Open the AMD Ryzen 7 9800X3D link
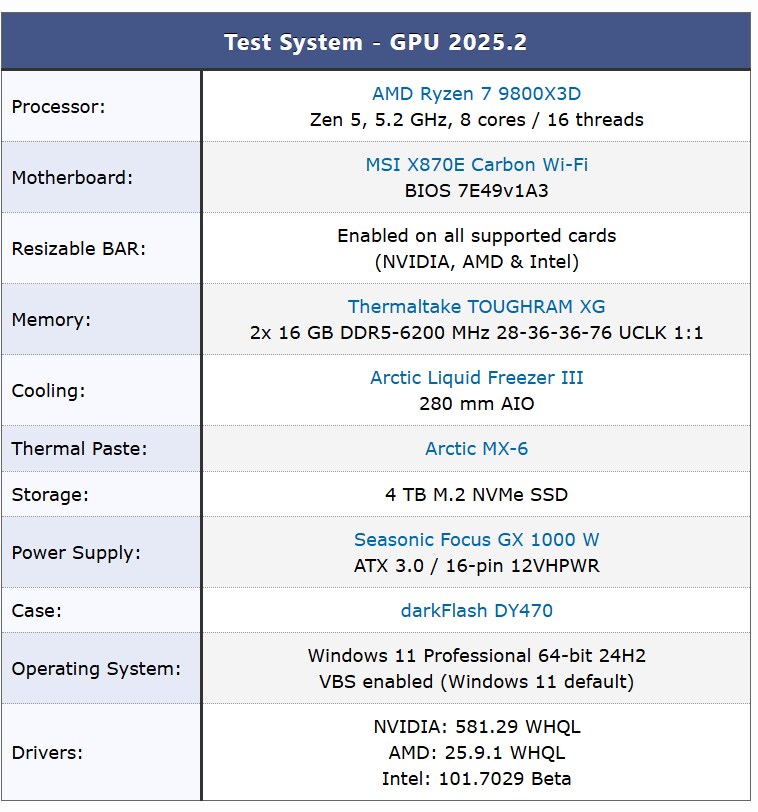The image size is (758, 812). (x=476, y=94)
